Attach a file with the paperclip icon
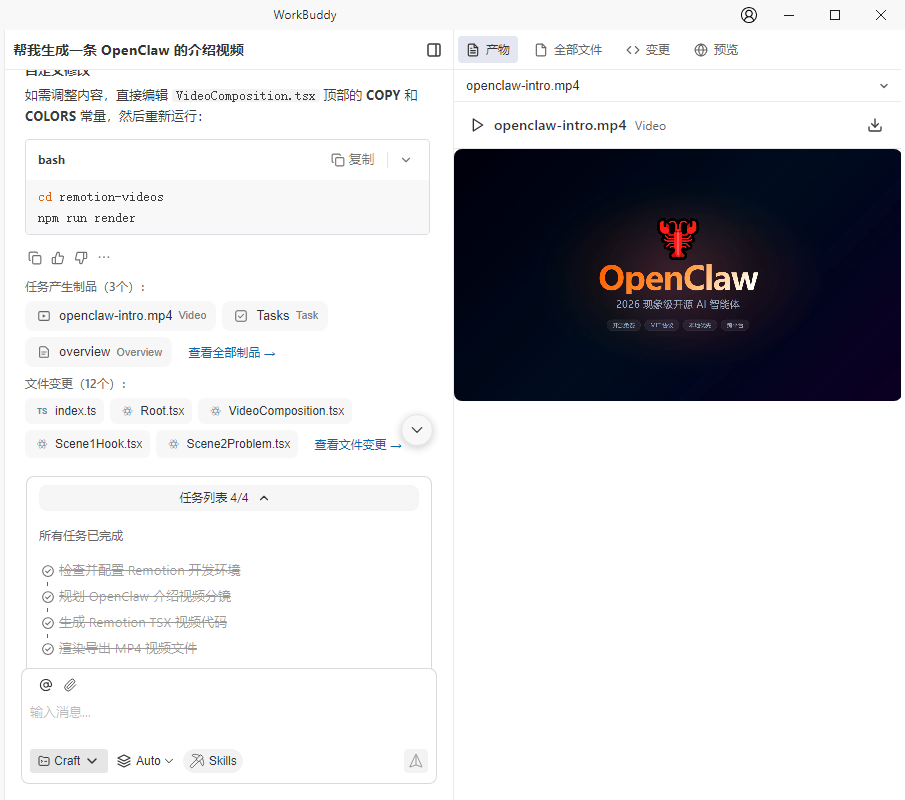The width and height of the screenshot is (905, 800). tap(70, 685)
